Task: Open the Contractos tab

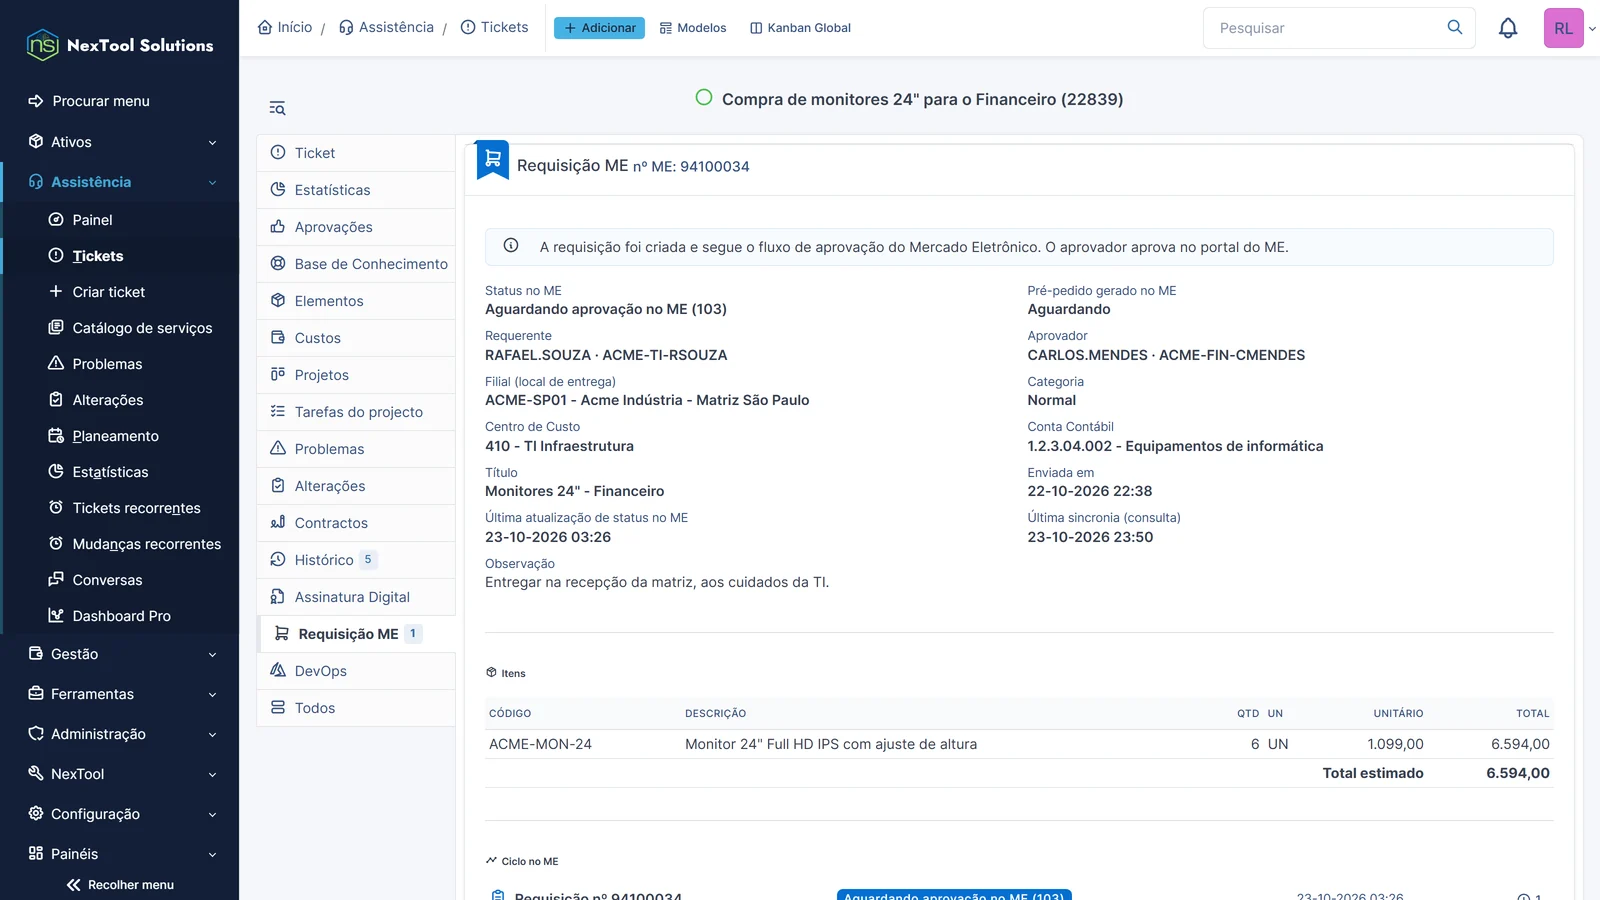Action: tap(356, 523)
